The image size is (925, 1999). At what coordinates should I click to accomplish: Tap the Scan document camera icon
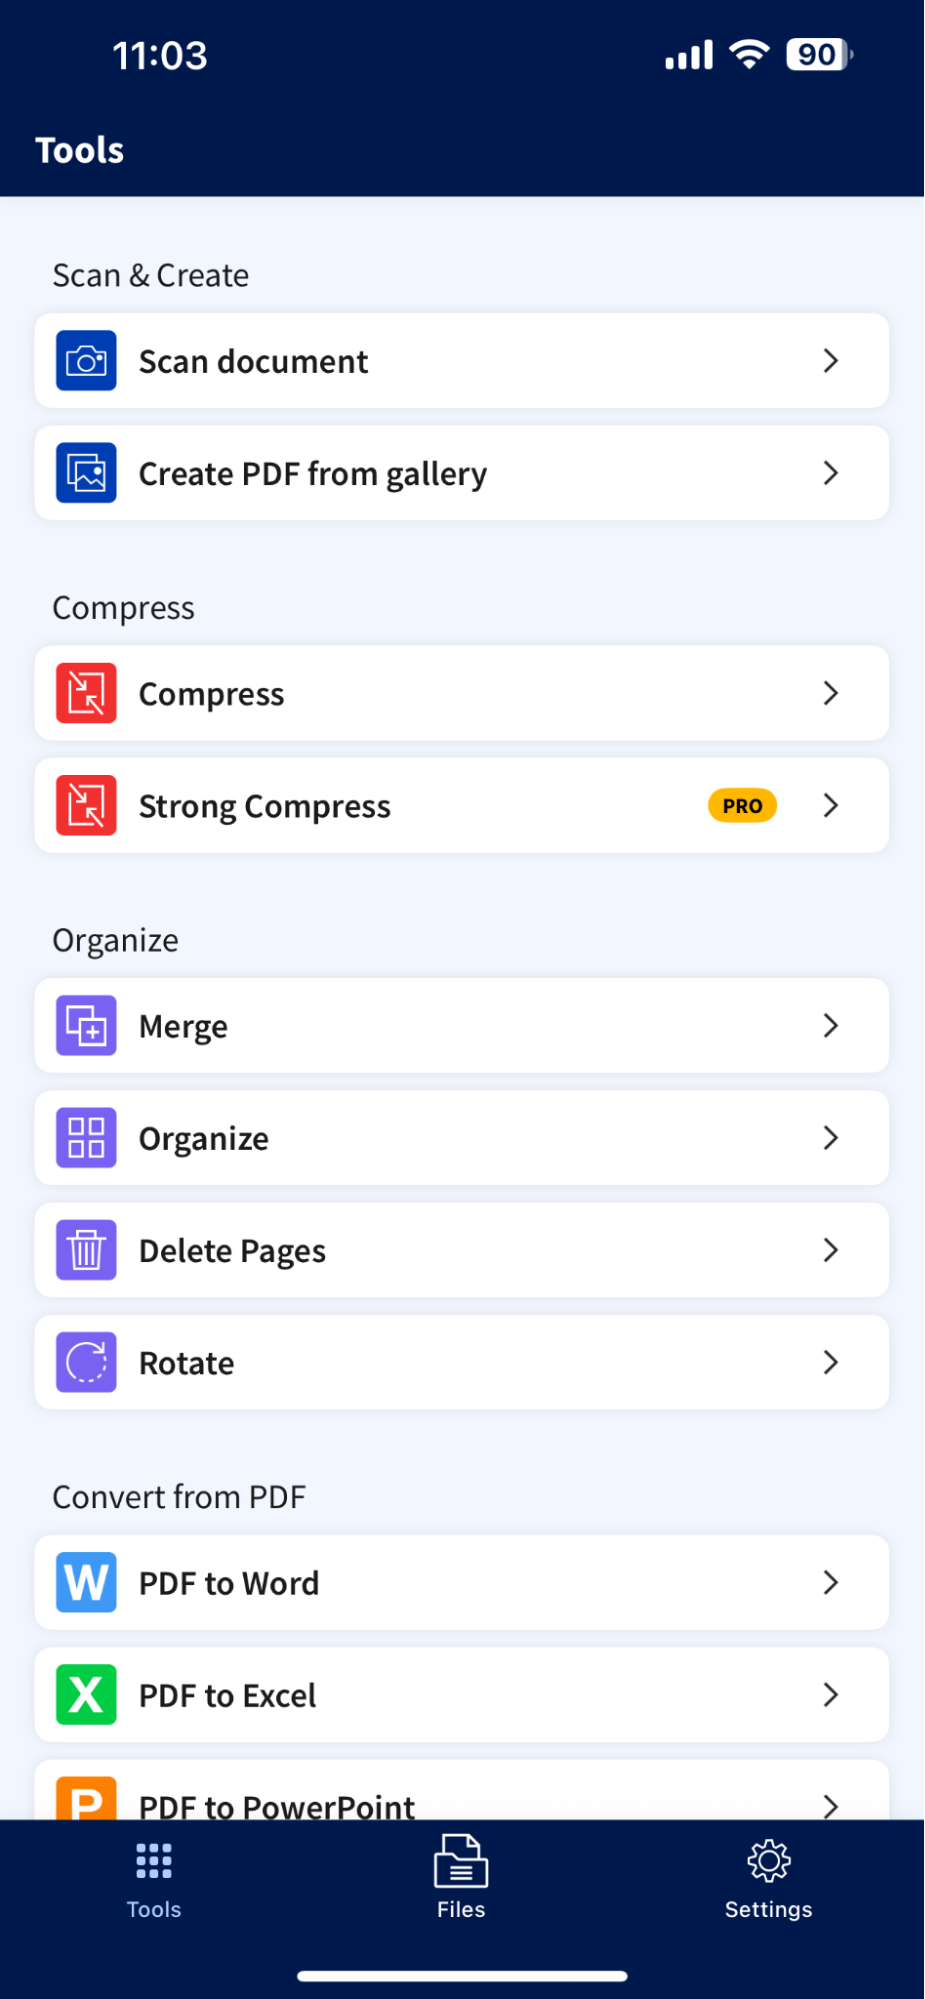(85, 361)
